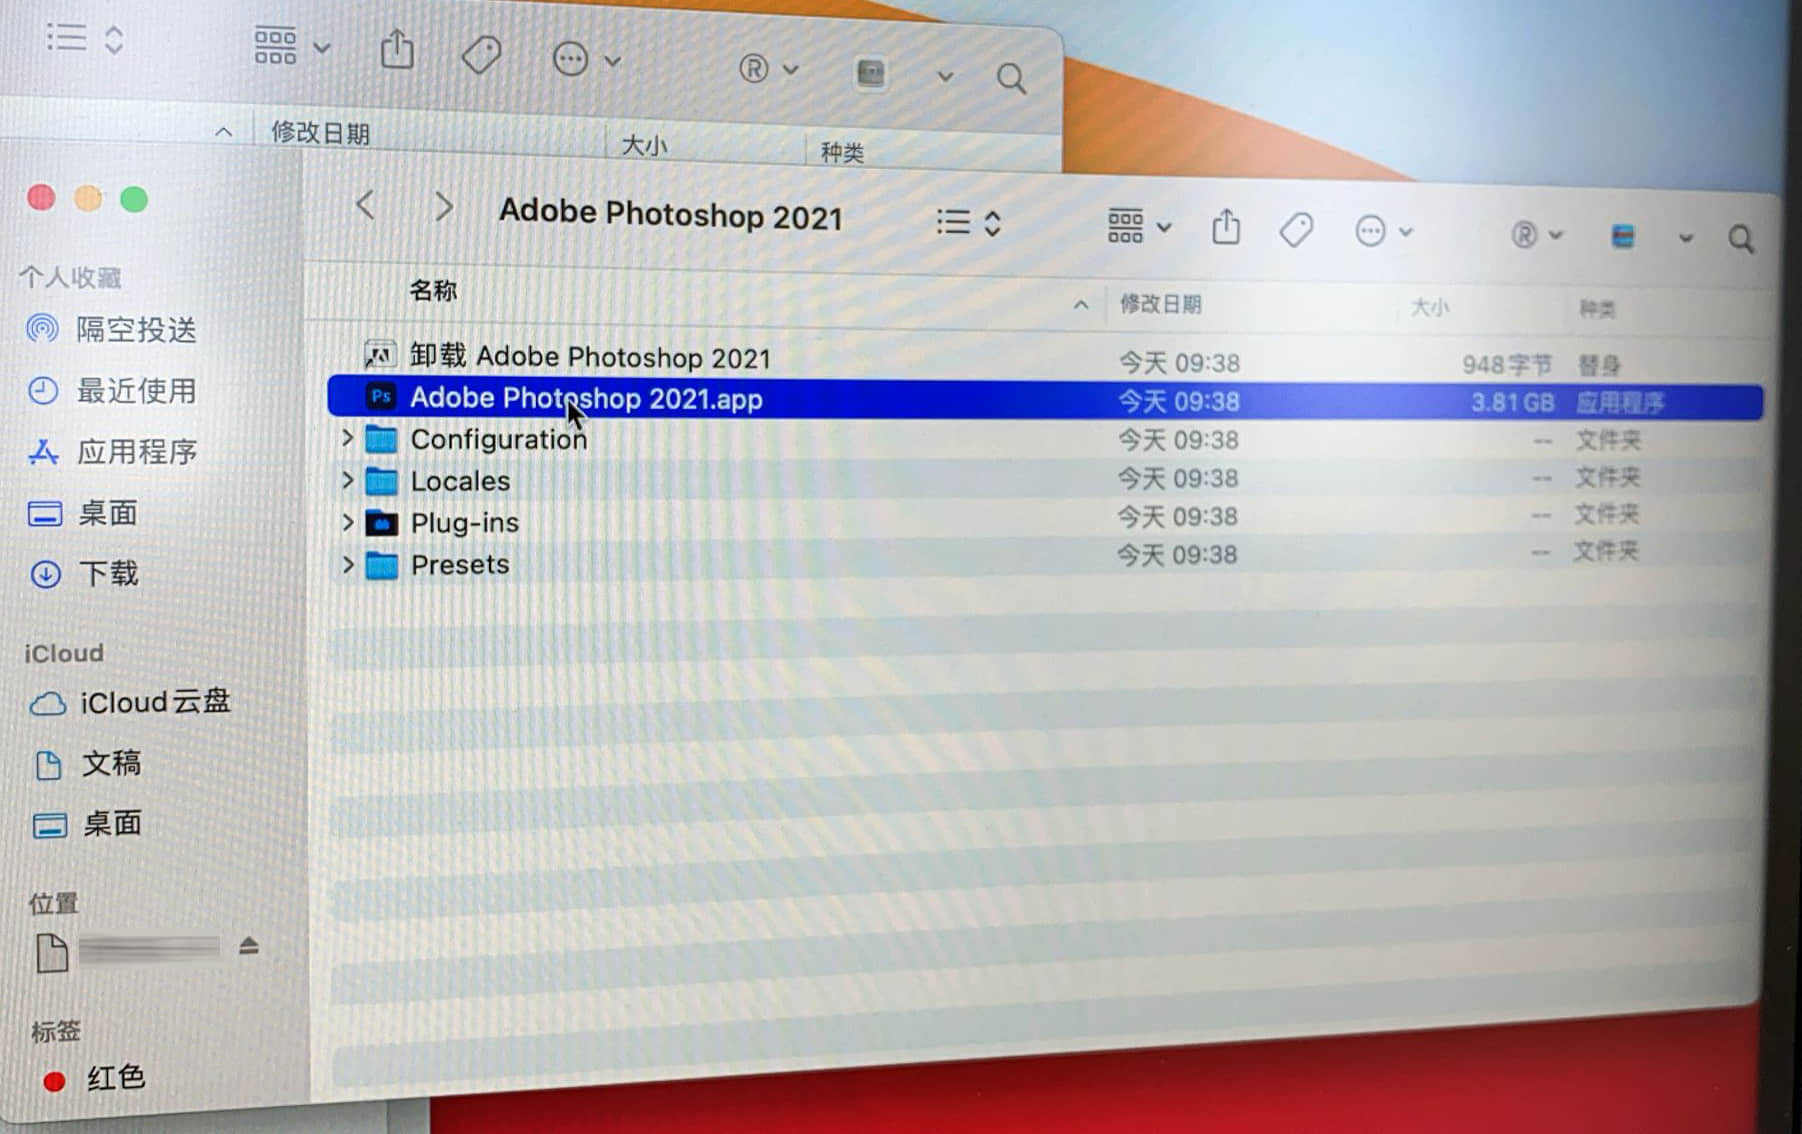Viewport: 1802px width, 1134px height.
Task: Click the search icon in front Finder window
Action: coord(1741,239)
